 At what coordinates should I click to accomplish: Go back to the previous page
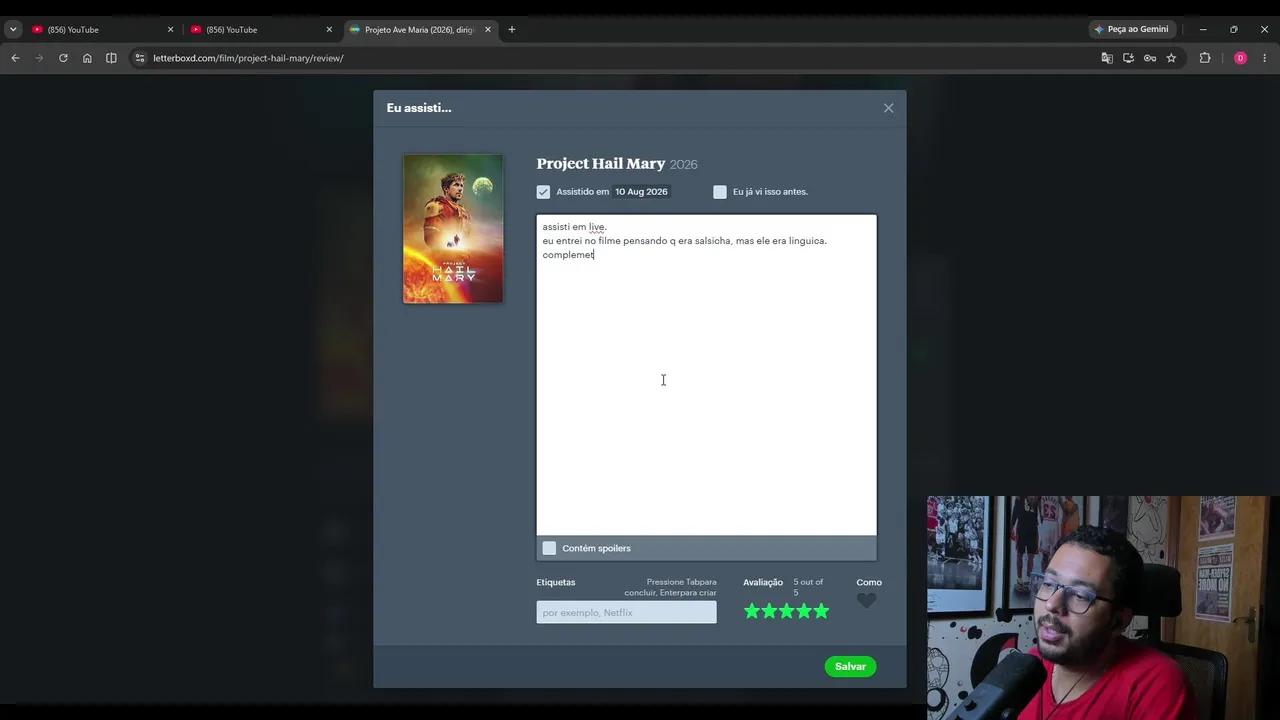coord(15,58)
